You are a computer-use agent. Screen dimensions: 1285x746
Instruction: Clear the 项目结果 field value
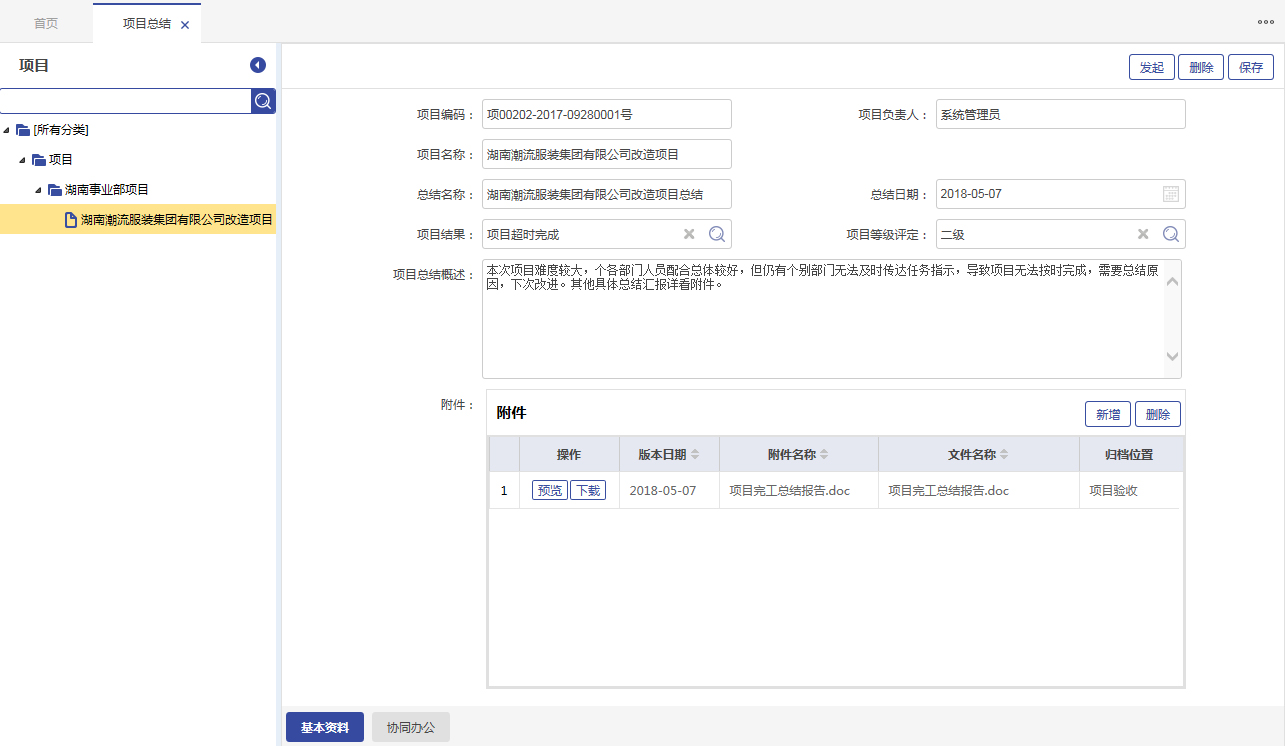coord(689,234)
